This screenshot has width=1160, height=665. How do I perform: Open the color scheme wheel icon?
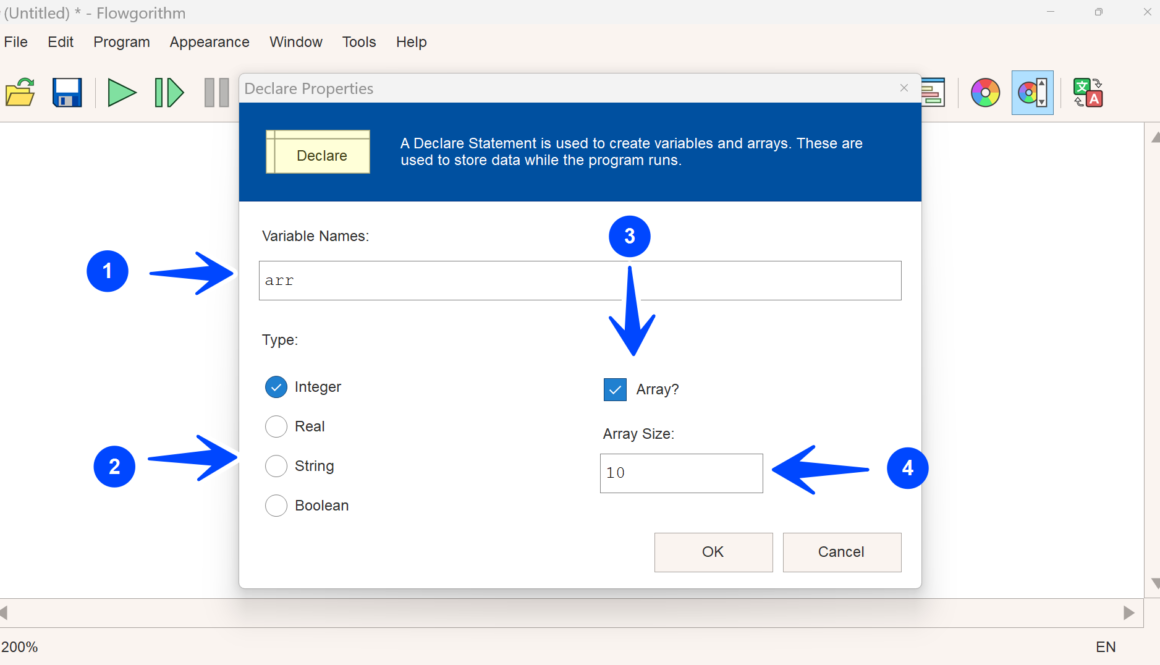pos(985,93)
